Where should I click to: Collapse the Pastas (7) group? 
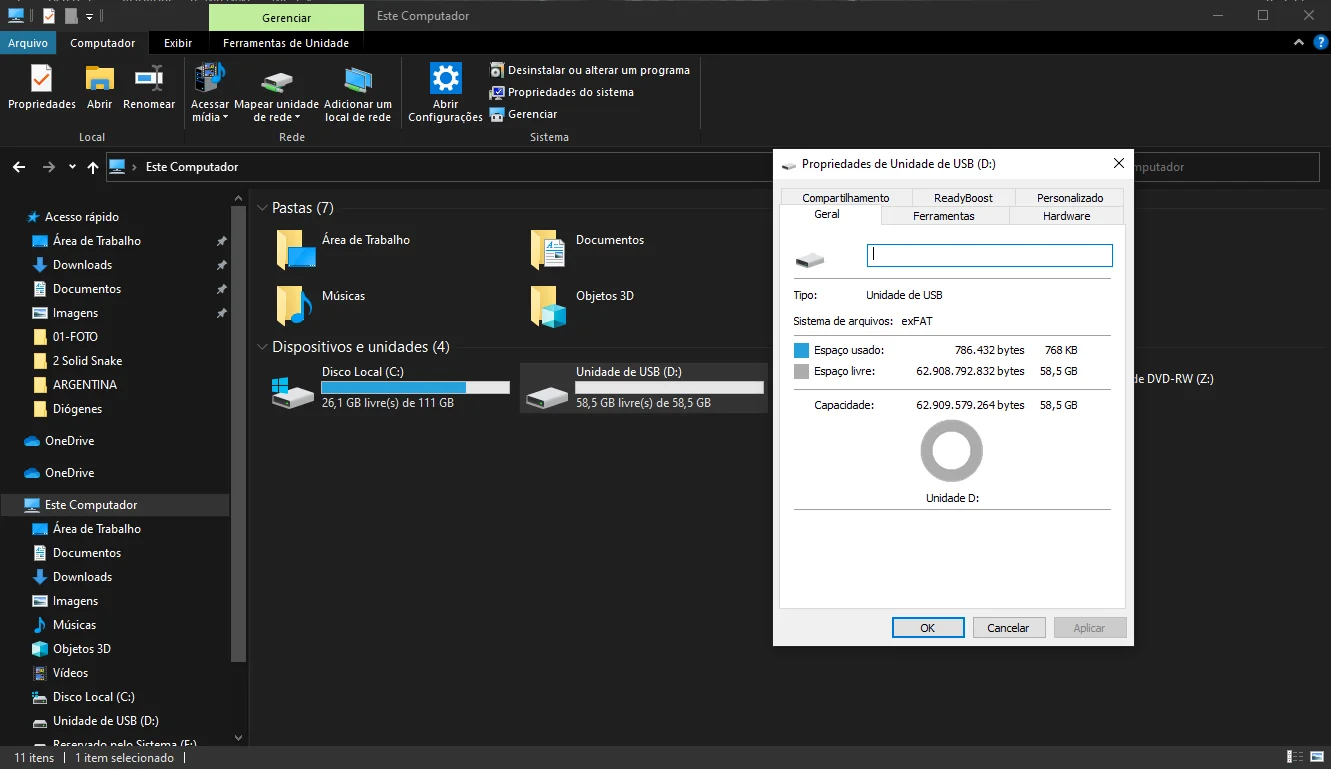tap(262, 208)
